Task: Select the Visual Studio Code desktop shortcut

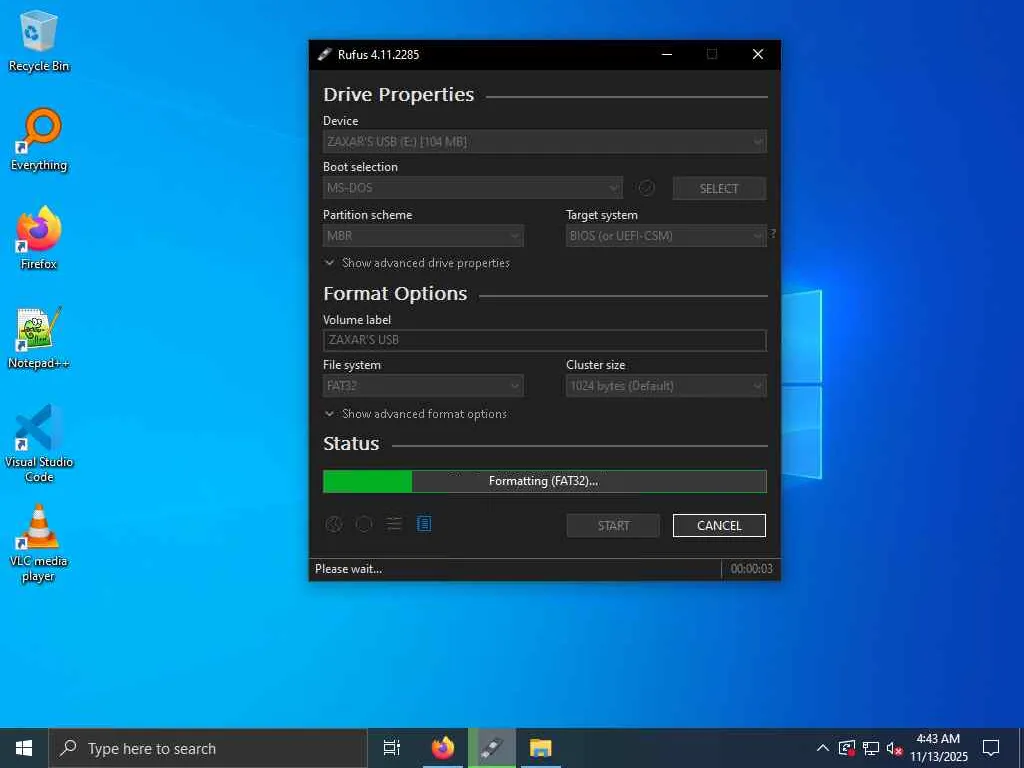Action: pyautogui.click(x=39, y=444)
